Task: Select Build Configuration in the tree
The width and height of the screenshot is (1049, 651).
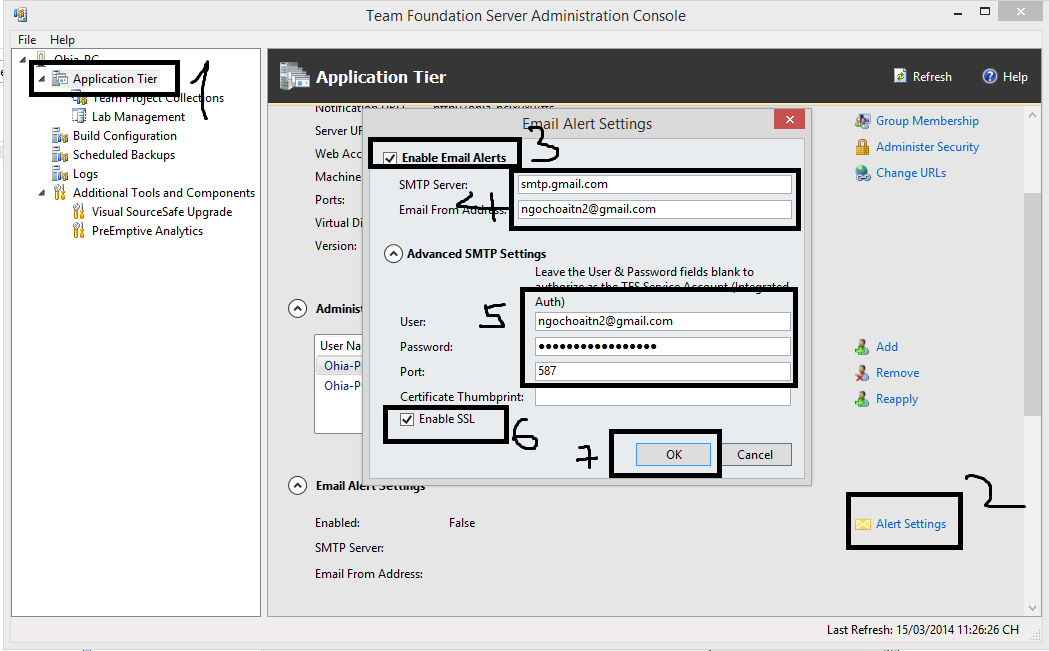Action: tap(124, 136)
